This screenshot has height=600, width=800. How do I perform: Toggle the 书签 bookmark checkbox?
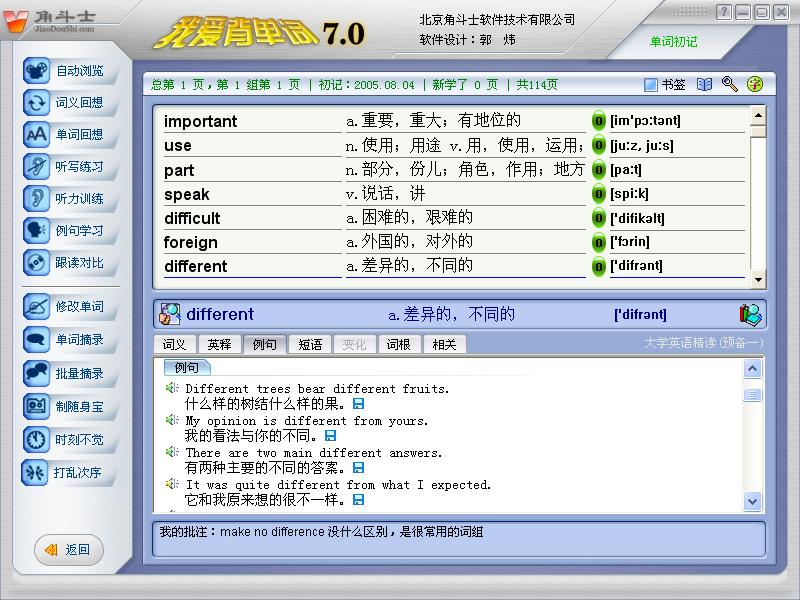coord(650,85)
